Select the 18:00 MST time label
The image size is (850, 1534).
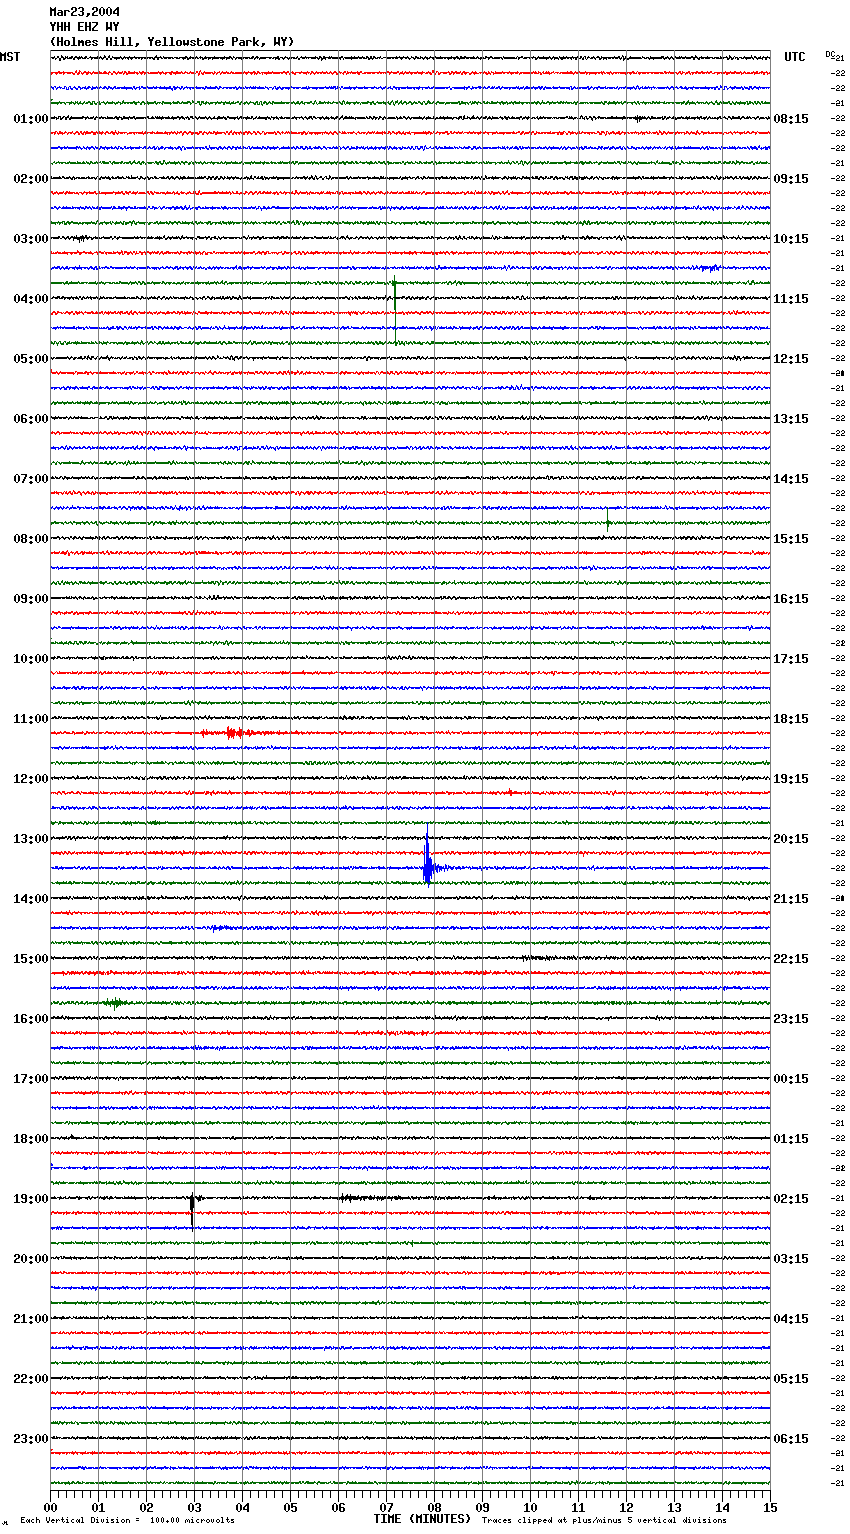[31, 1139]
